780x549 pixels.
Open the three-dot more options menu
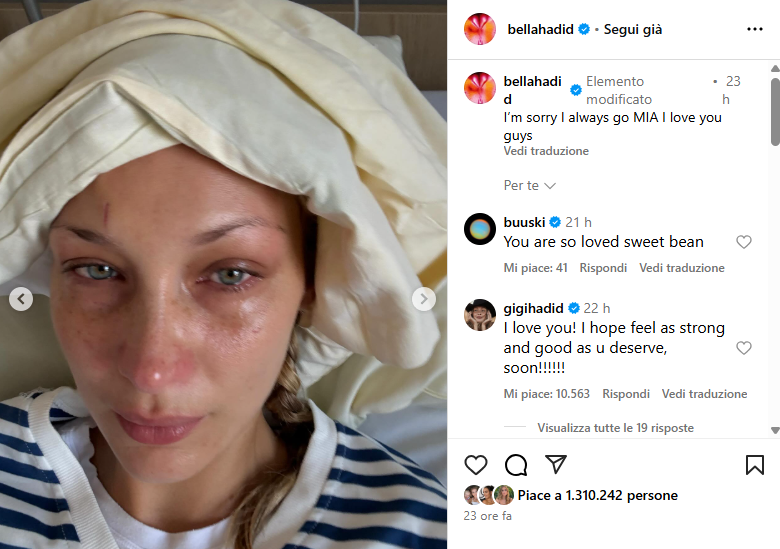pyautogui.click(x=755, y=29)
